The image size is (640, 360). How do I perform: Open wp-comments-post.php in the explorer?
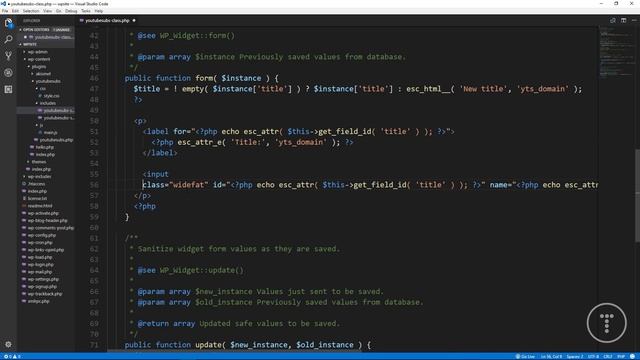[50, 228]
